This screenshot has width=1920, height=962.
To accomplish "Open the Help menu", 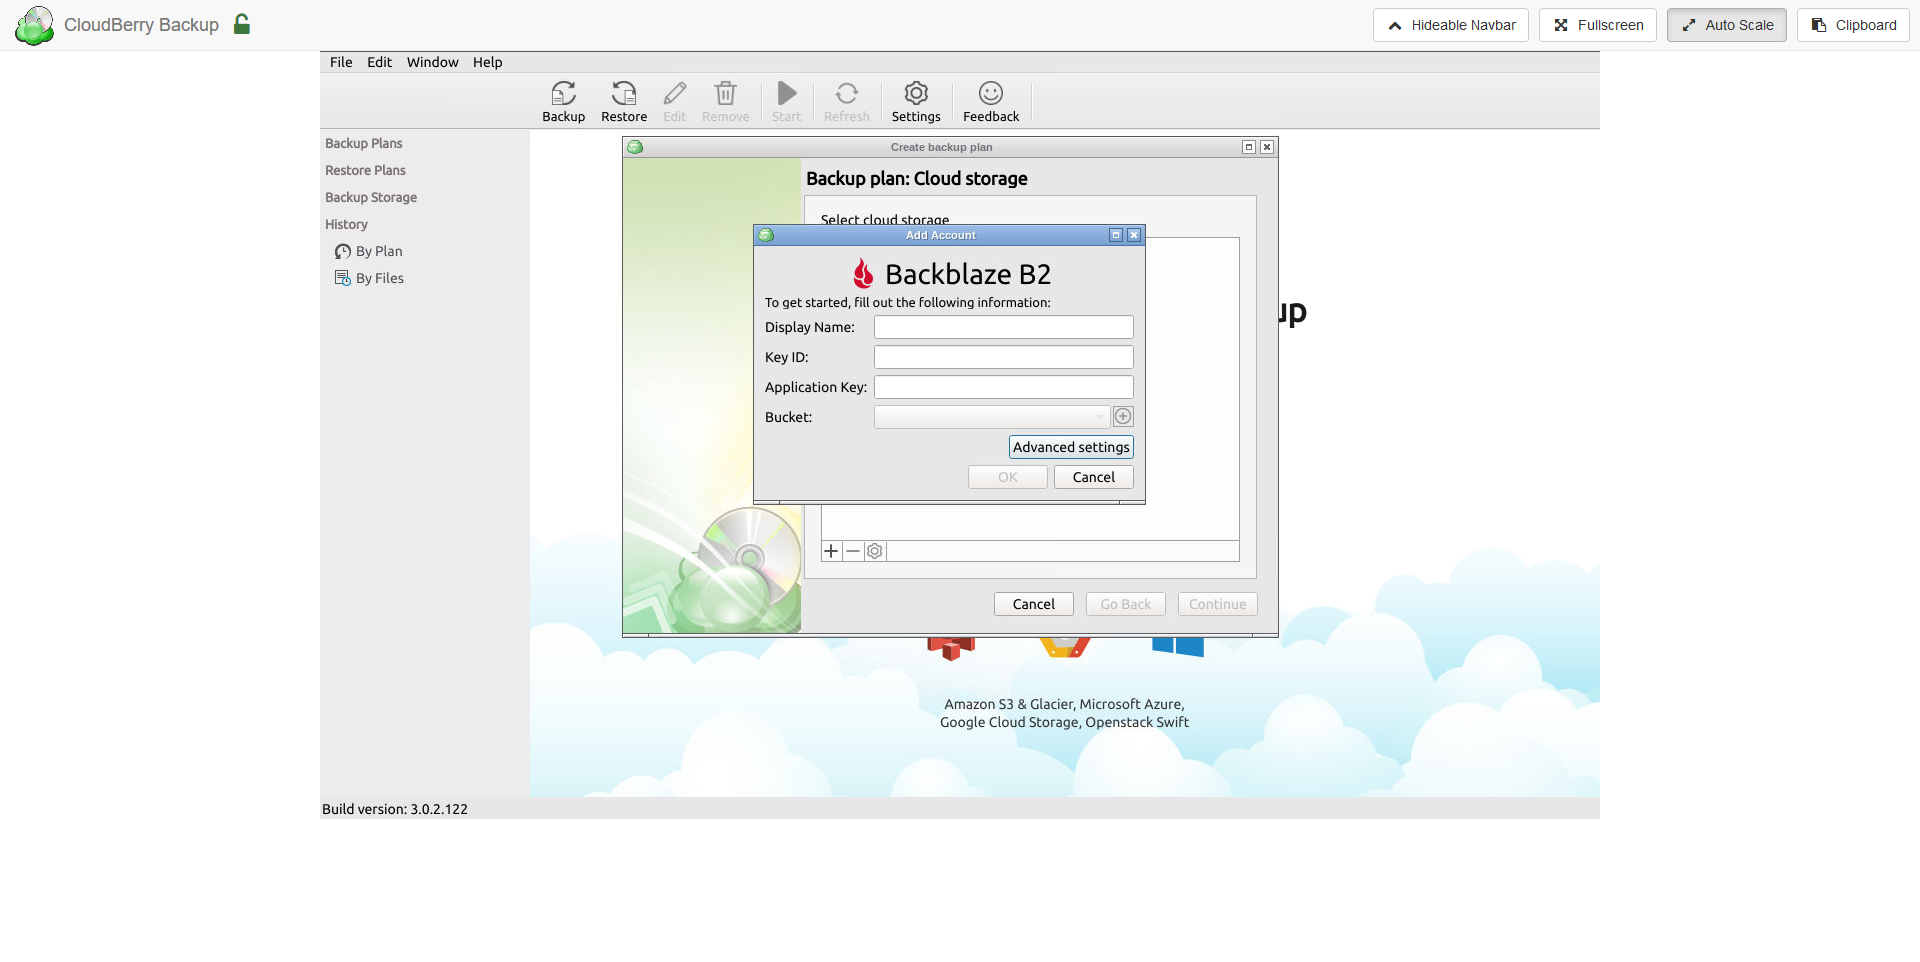I will tap(487, 62).
